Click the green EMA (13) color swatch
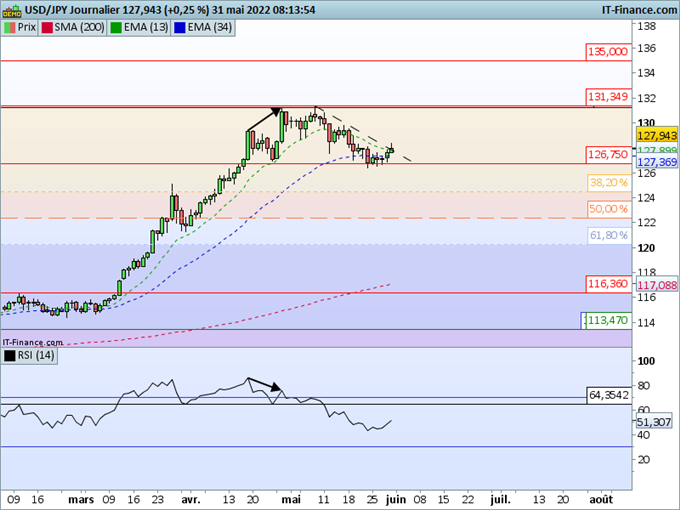Image resolution: width=680 pixels, height=510 pixels. 116,28
